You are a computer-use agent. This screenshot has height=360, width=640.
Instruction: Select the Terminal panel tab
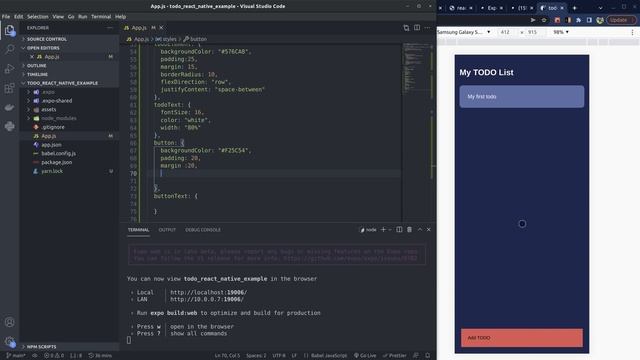138,230
